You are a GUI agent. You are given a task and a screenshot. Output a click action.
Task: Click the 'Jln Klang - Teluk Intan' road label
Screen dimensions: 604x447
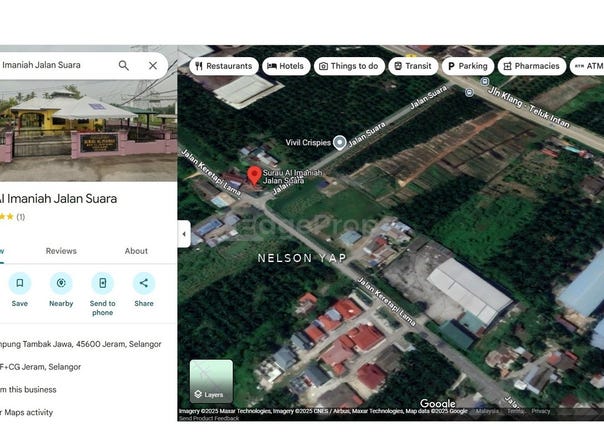pyautogui.click(x=528, y=107)
